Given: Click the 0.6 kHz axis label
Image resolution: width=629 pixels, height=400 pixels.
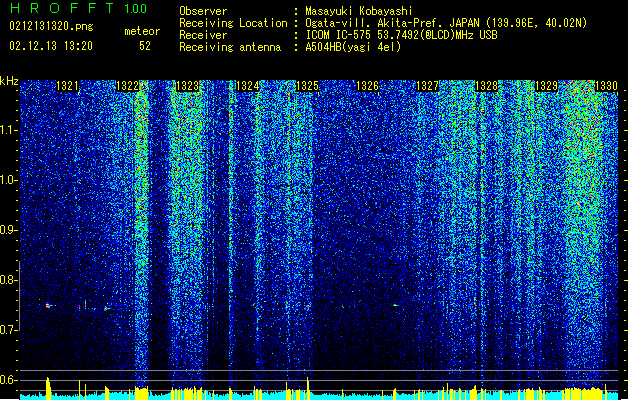Looking at the screenshot, I should [x=8, y=380].
